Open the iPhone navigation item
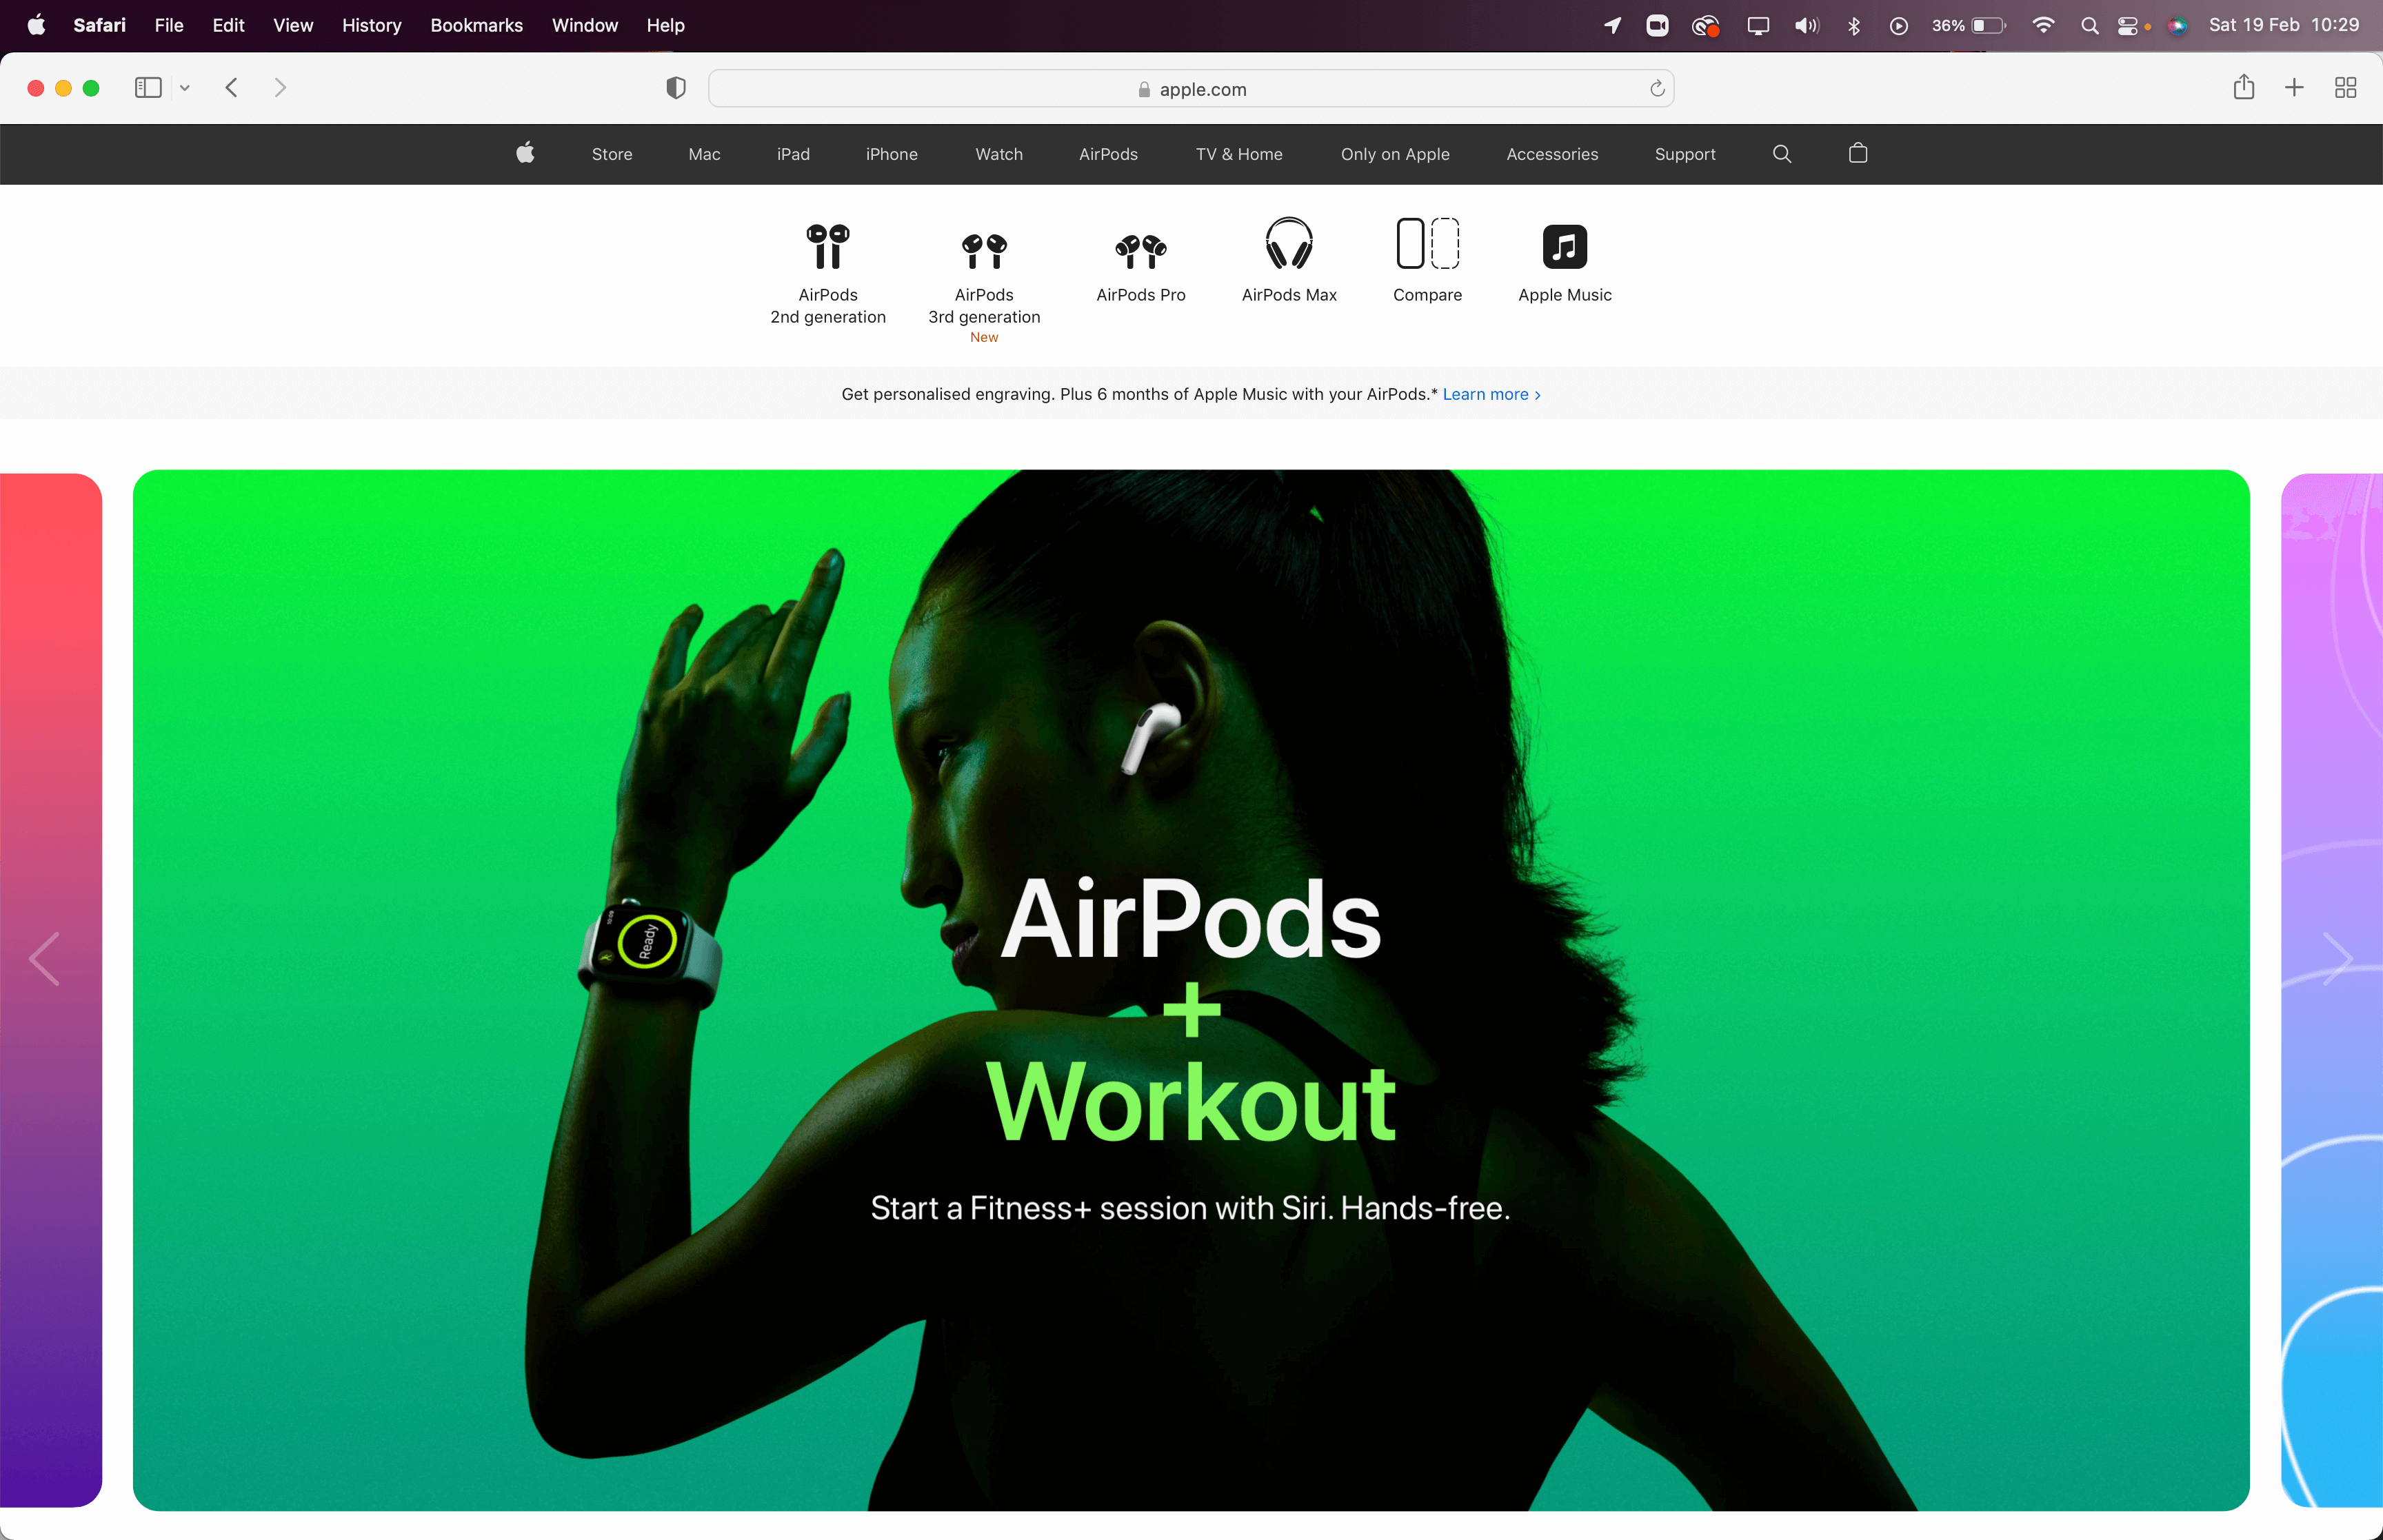Image resolution: width=2383 pixels, height=1540 pixels. click(x=892, y=154)
